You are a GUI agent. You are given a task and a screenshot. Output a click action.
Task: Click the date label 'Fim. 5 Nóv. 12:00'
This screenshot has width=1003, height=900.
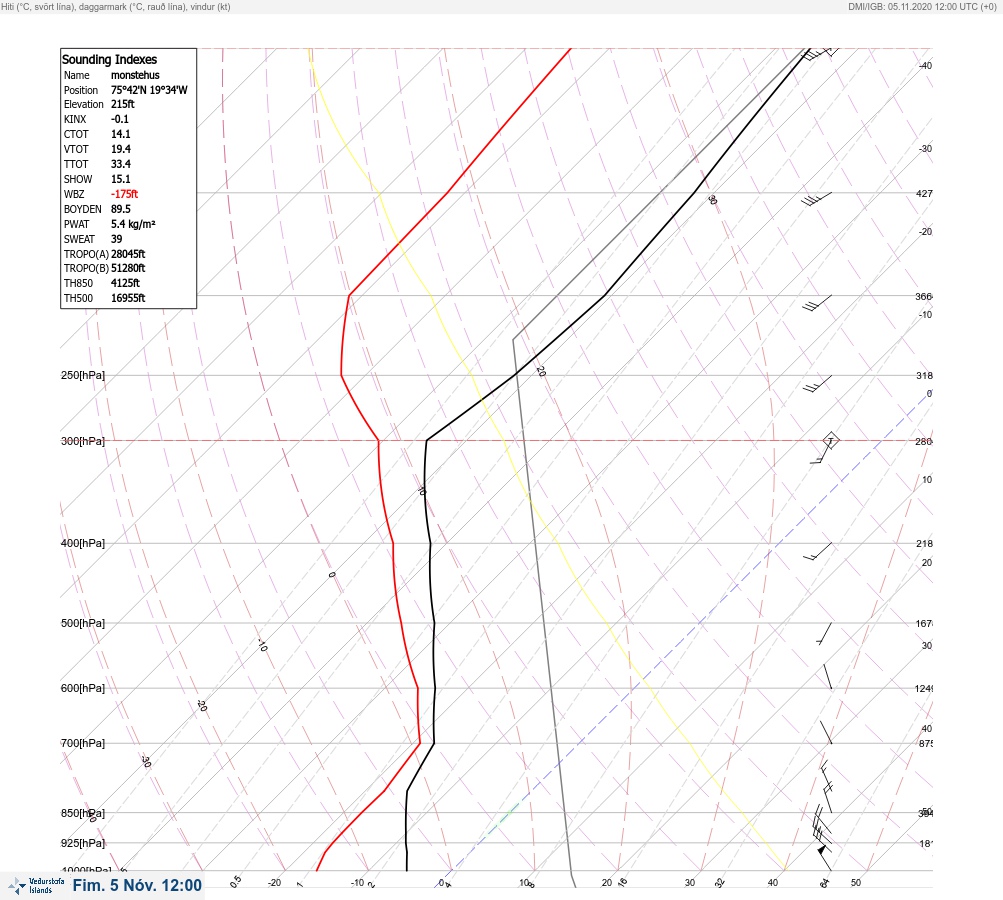click(137, 885)
